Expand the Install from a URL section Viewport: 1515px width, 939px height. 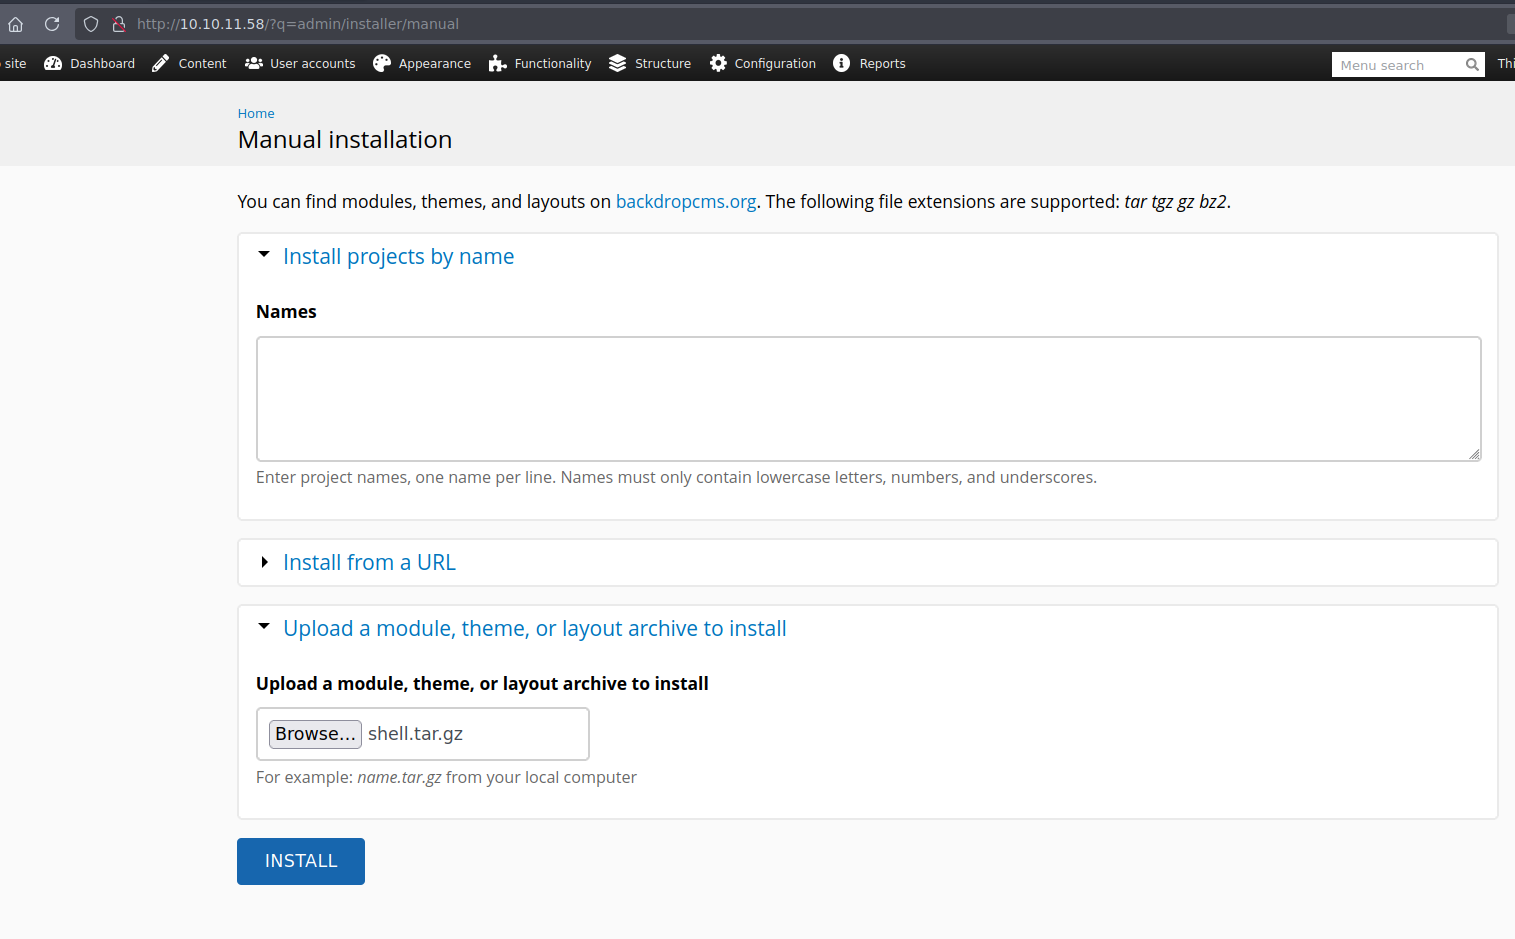point(369,563)
